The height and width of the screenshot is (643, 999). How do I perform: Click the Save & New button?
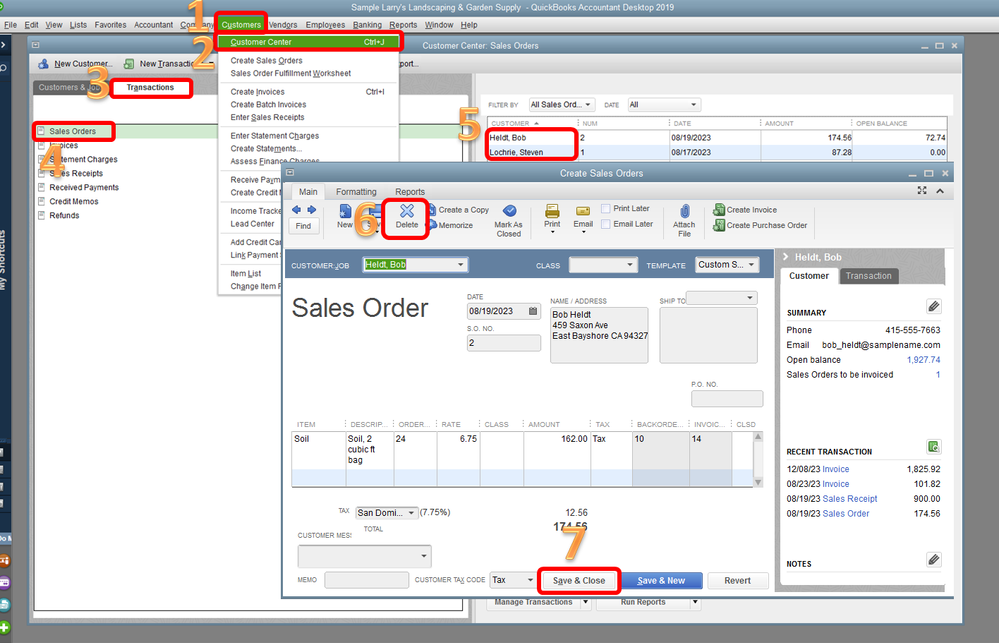[x=661, y=581]
